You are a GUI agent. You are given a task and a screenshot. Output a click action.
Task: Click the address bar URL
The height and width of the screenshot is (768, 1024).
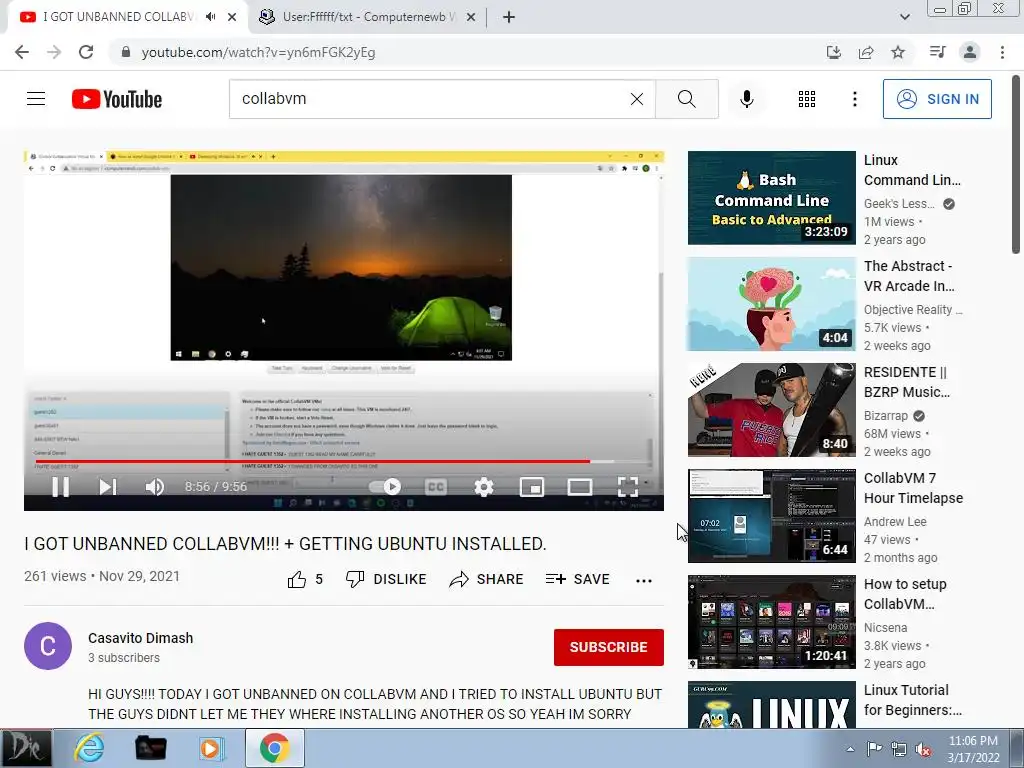[259, 52]
